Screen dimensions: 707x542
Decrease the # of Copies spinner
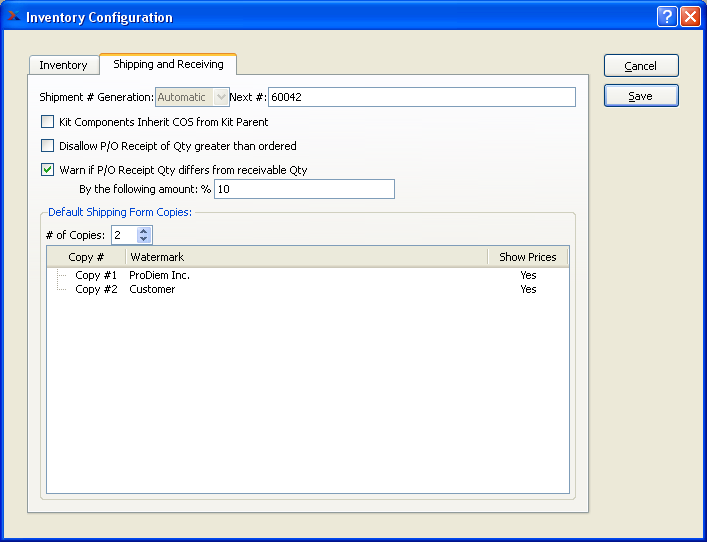[x=144, y=239]
